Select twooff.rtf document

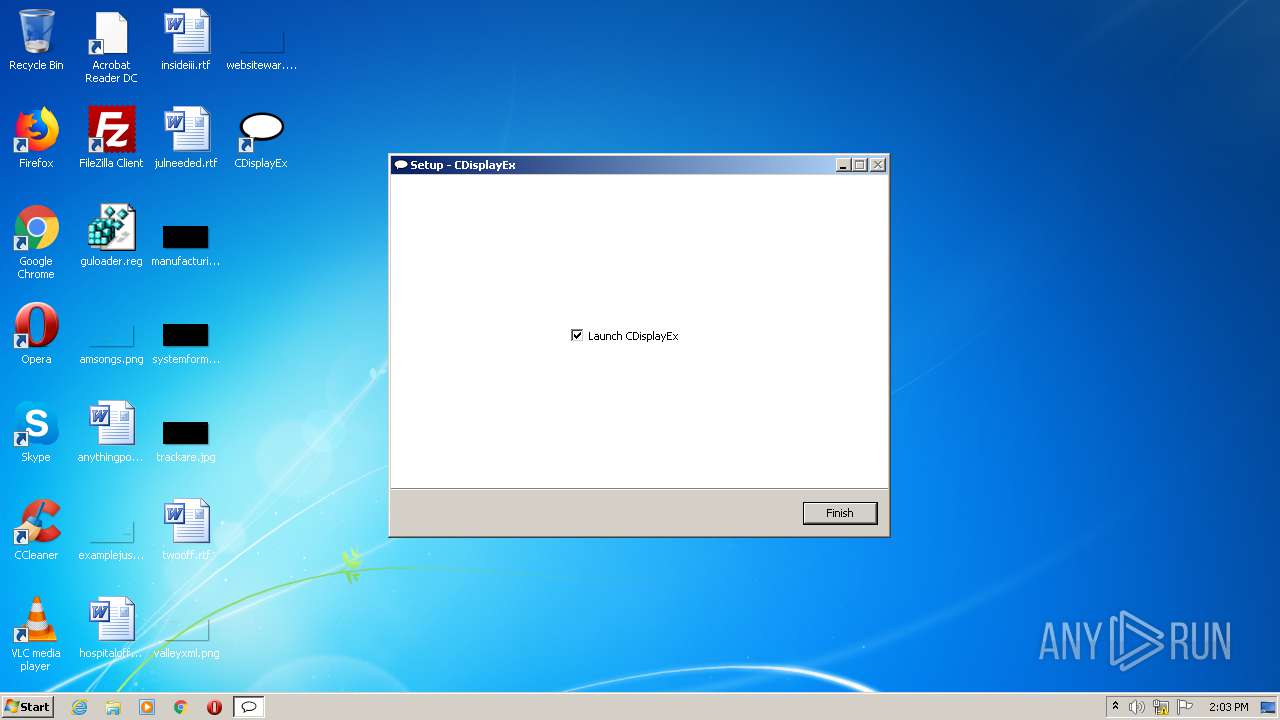[x=186, y=531]
